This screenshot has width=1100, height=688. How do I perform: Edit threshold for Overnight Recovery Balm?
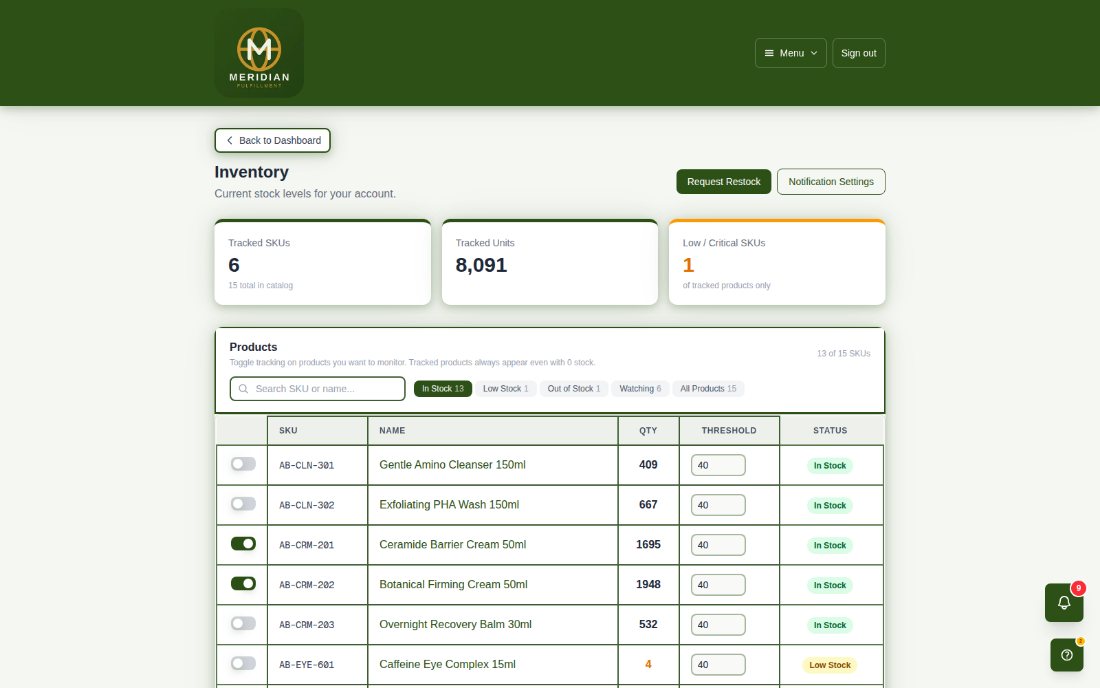(718, 625)
